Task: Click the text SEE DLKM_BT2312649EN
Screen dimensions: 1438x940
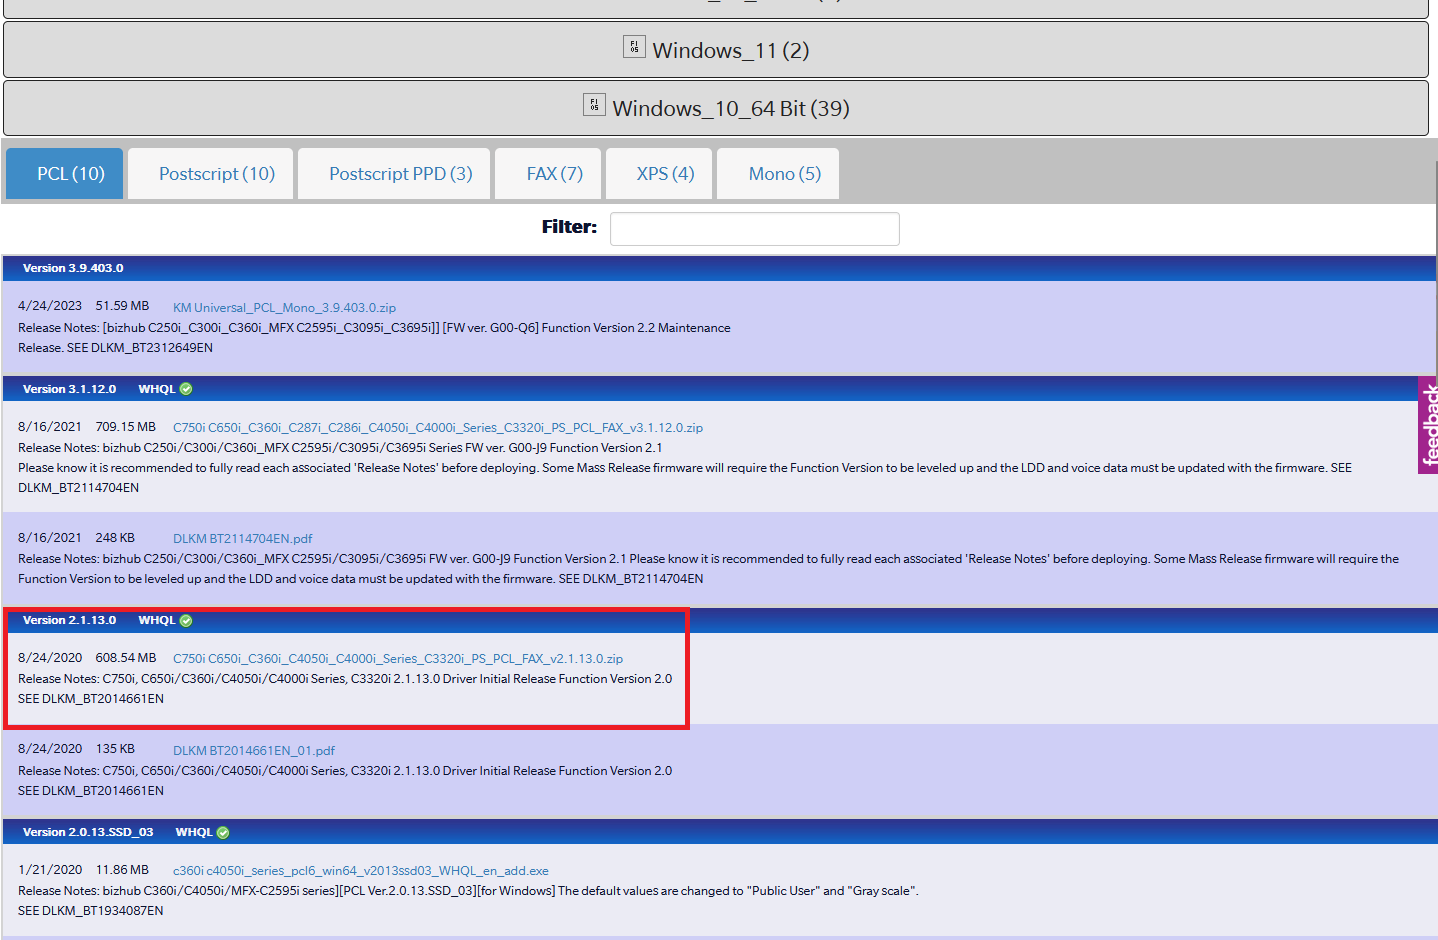Action: 140,348
